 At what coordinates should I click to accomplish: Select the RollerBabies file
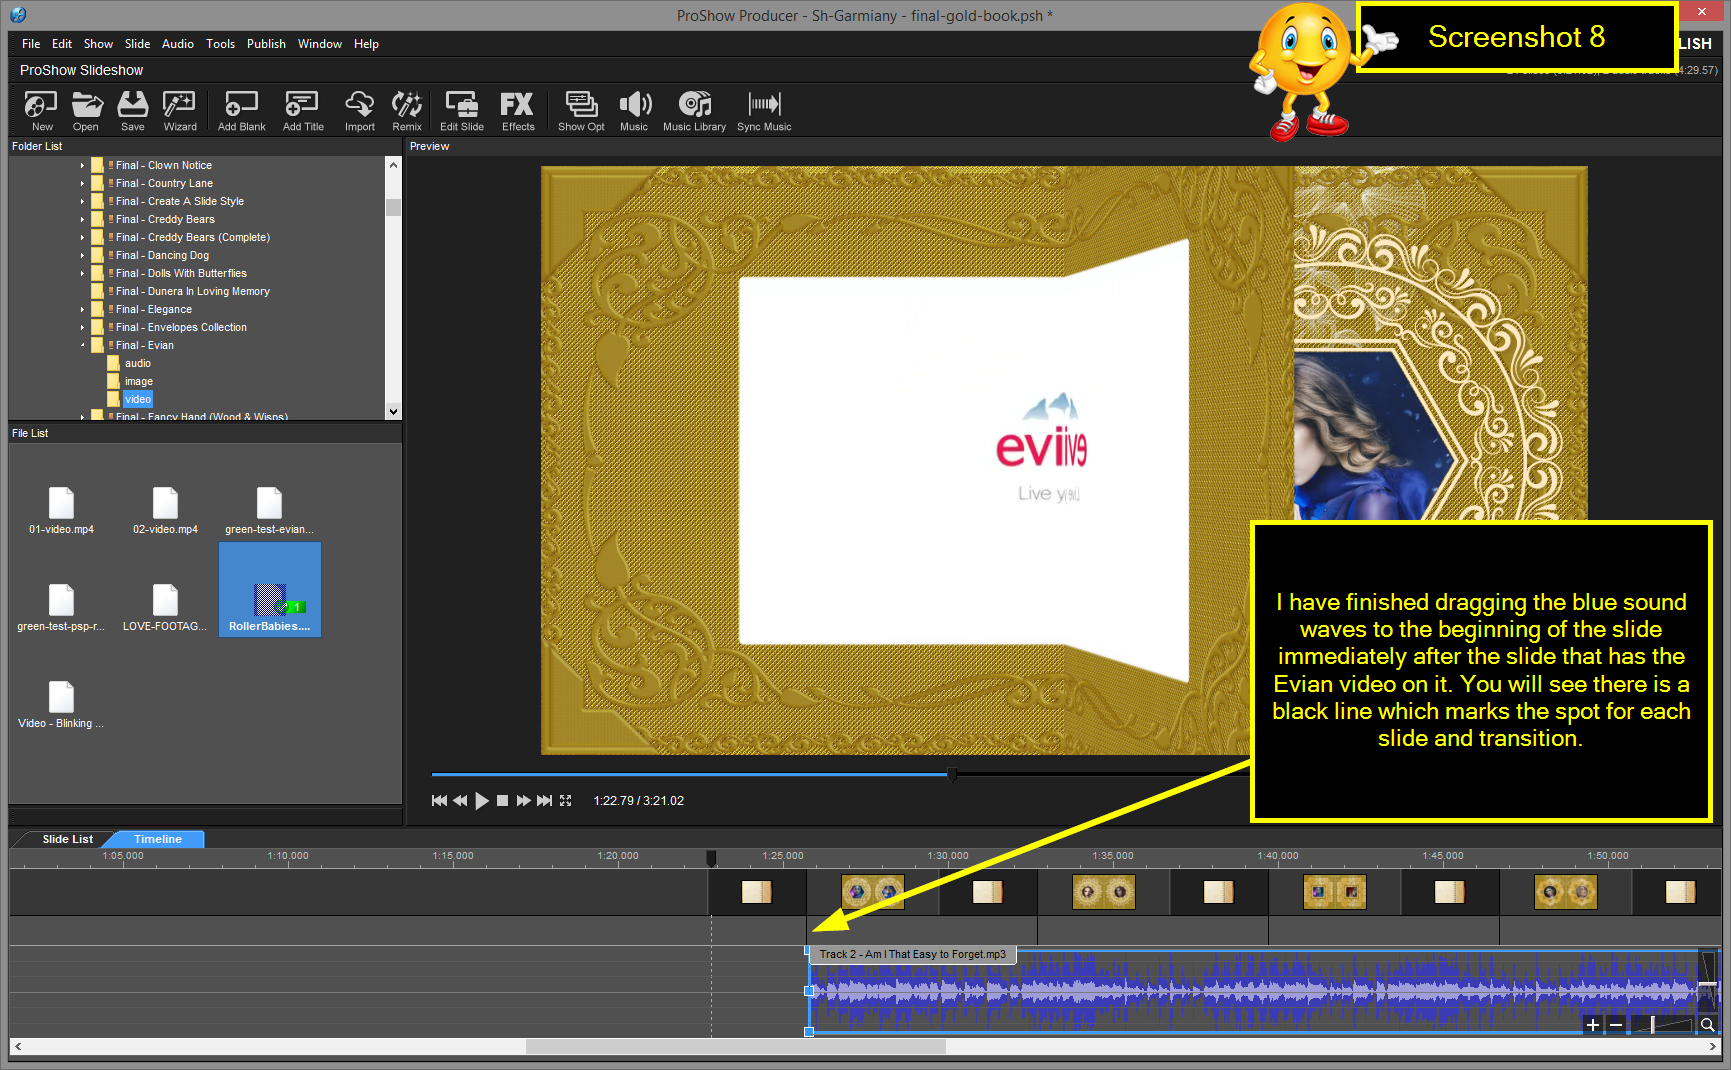269,590
